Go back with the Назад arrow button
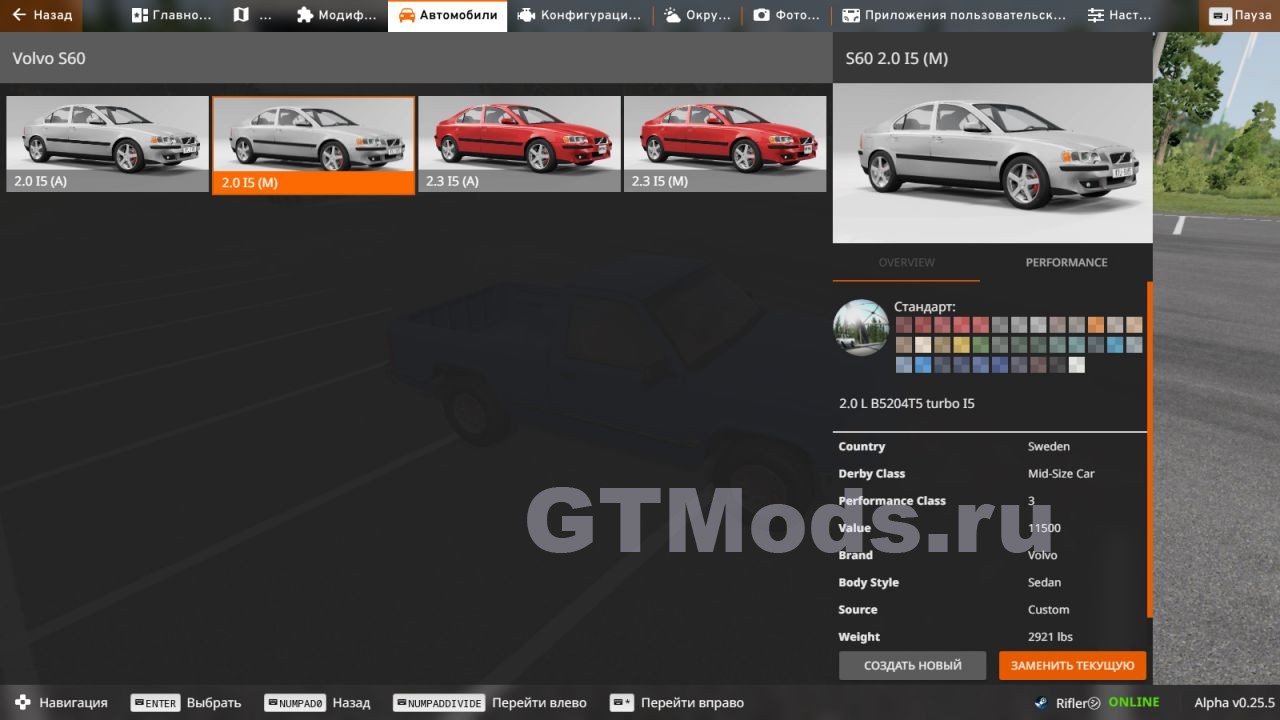 (x=41, y=15)
